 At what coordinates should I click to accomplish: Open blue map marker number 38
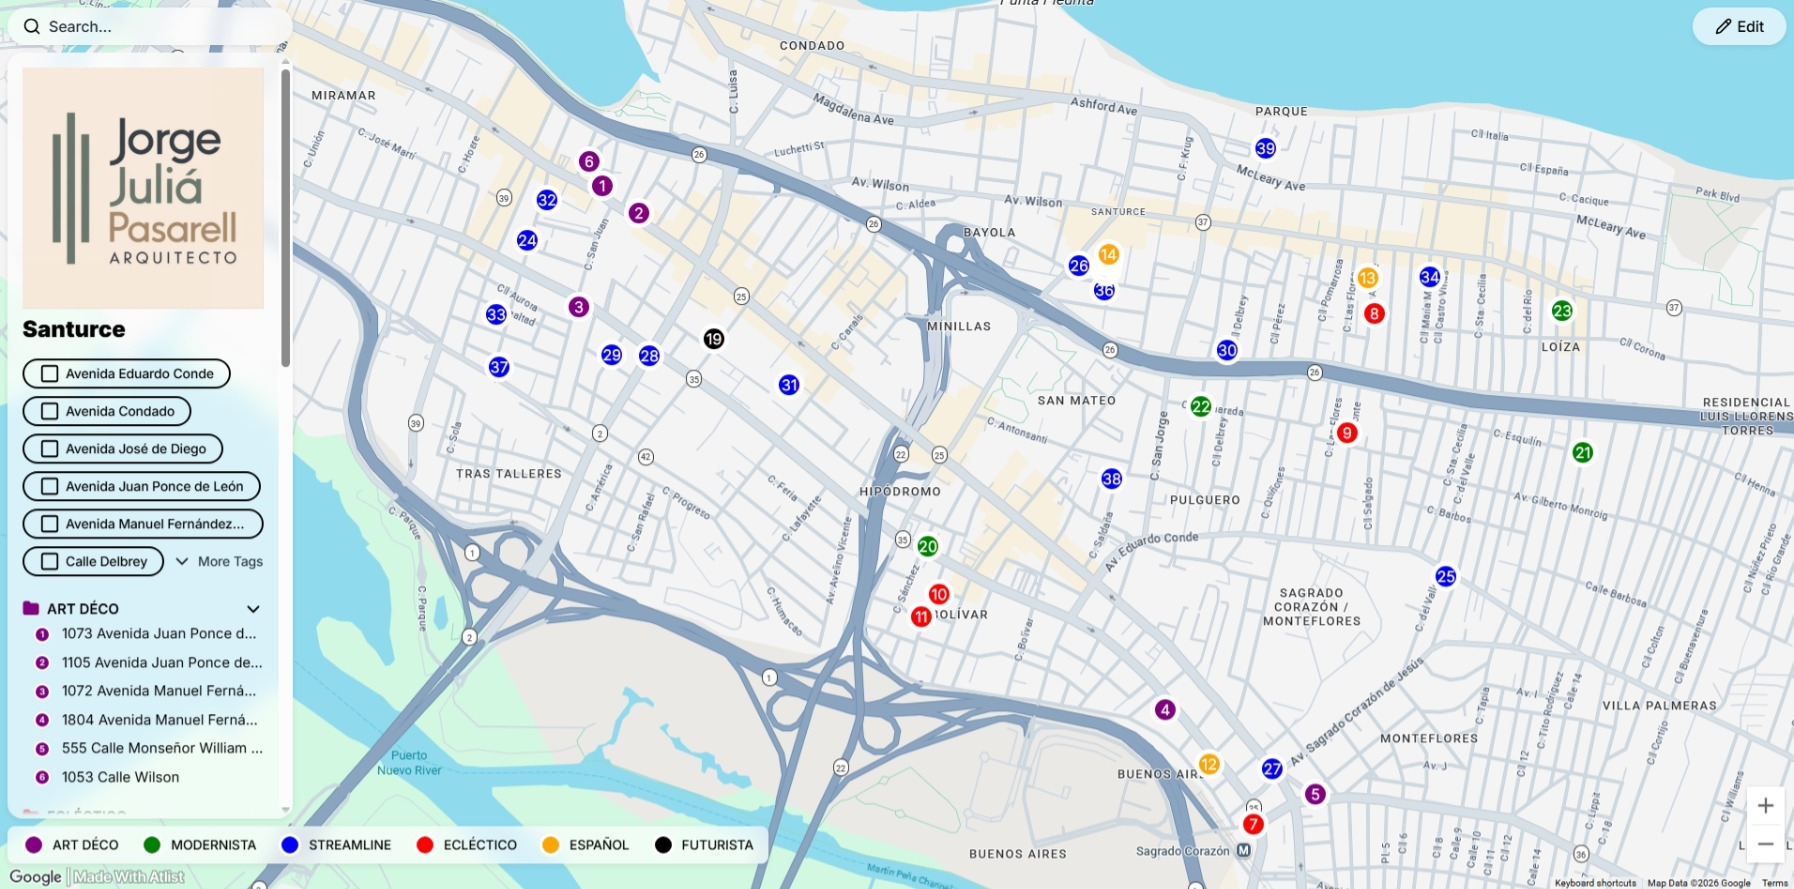[1112, 479]
